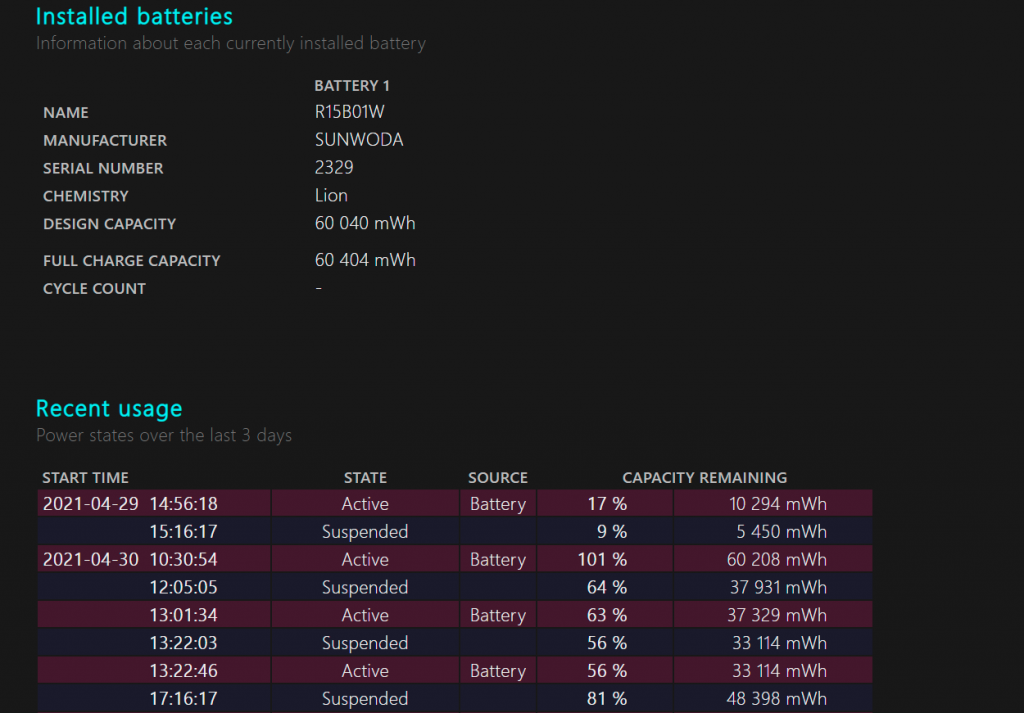
Task: Select the NAME label
Action: (x=66, y=112)
